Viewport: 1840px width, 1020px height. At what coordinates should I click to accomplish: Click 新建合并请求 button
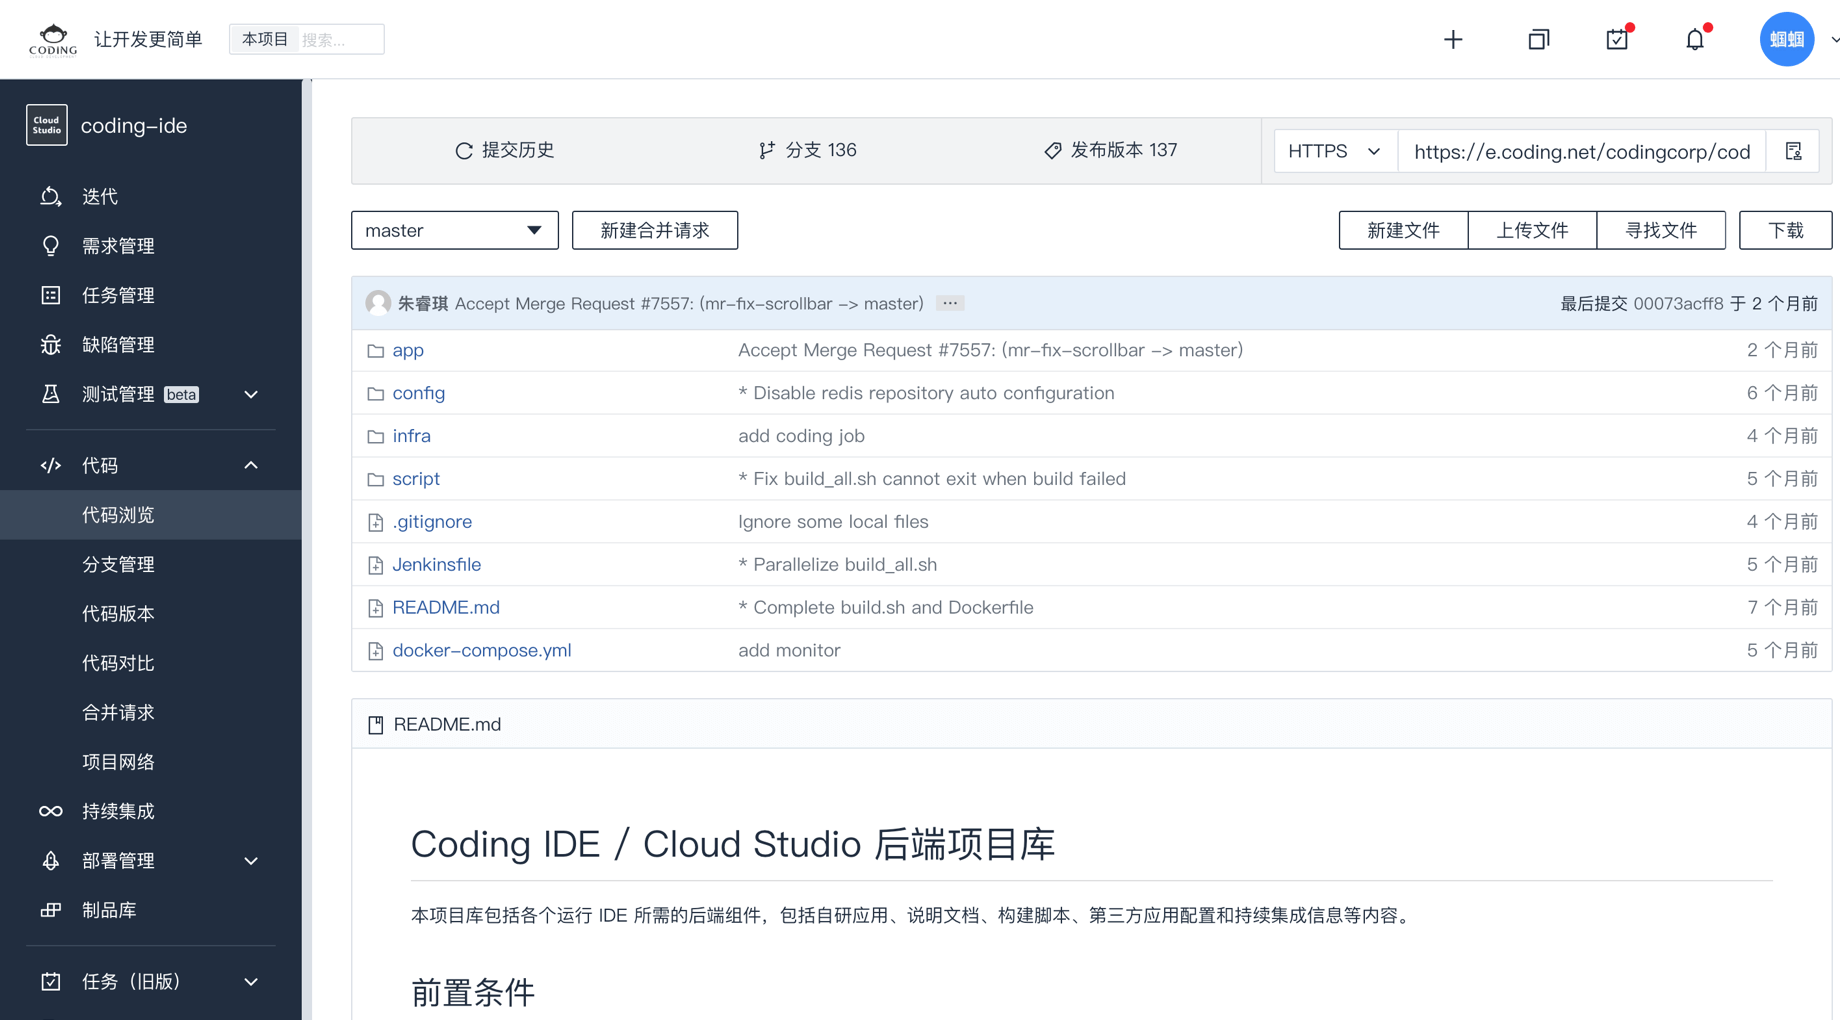click(655, 230)
